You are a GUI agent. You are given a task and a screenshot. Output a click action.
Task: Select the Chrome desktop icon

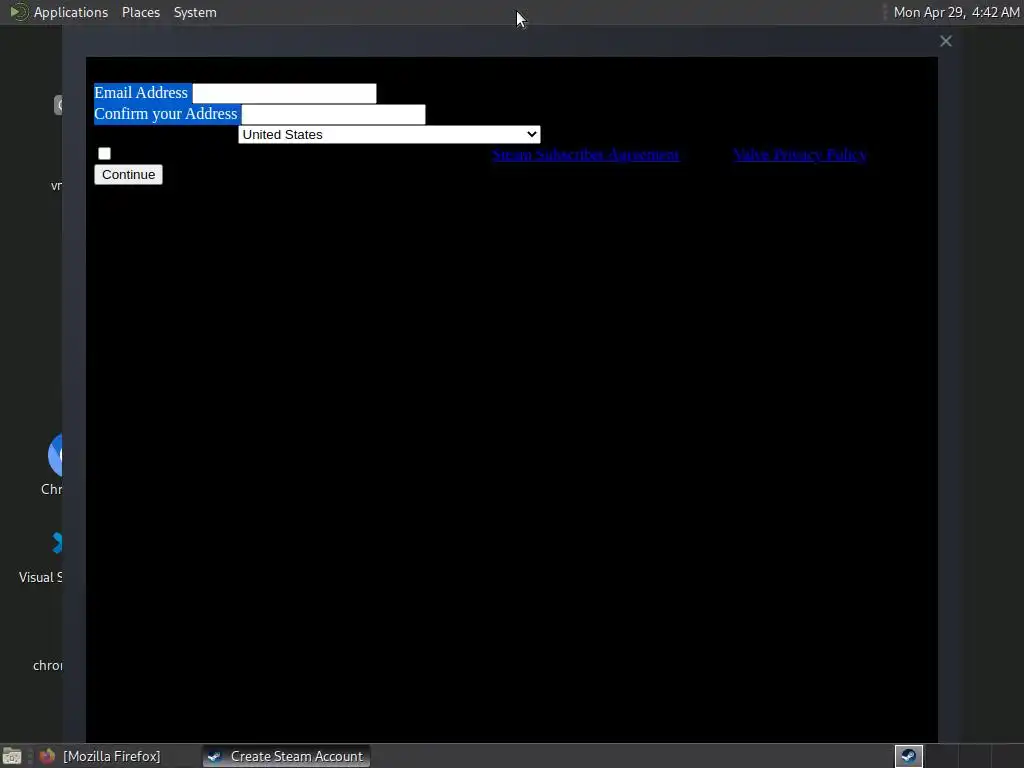52,465
